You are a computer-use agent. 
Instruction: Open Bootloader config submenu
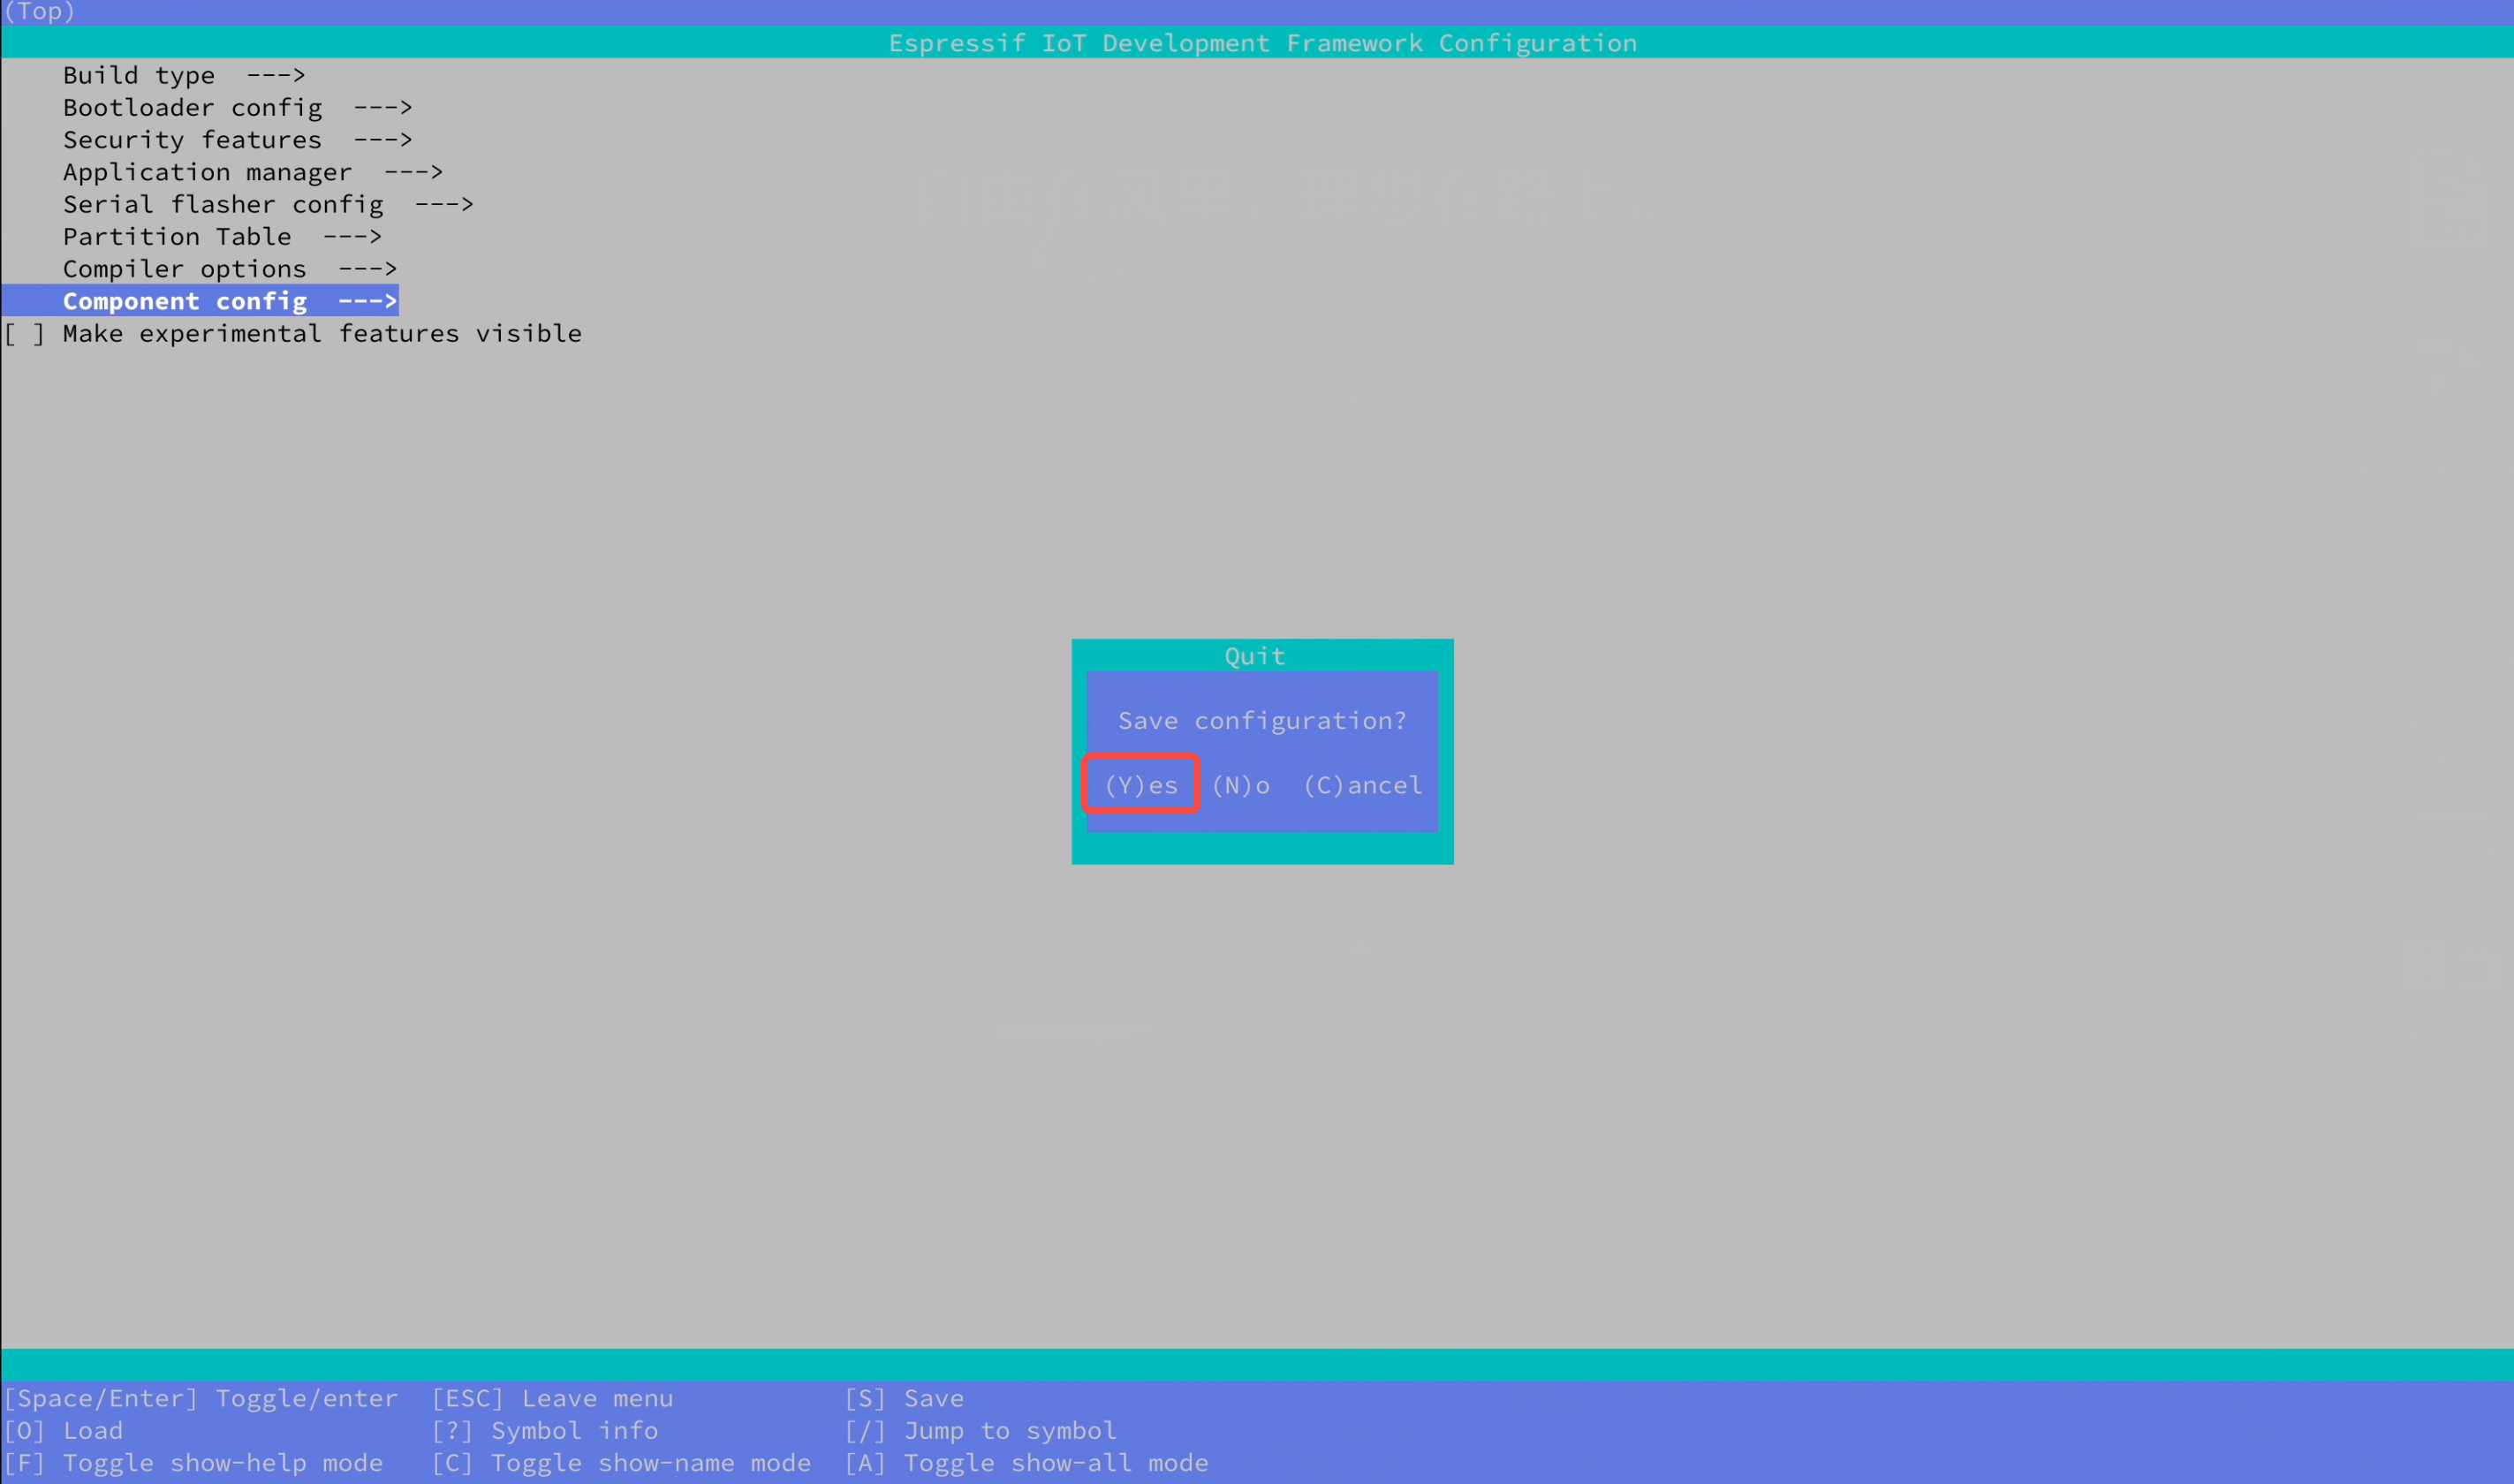237,107
